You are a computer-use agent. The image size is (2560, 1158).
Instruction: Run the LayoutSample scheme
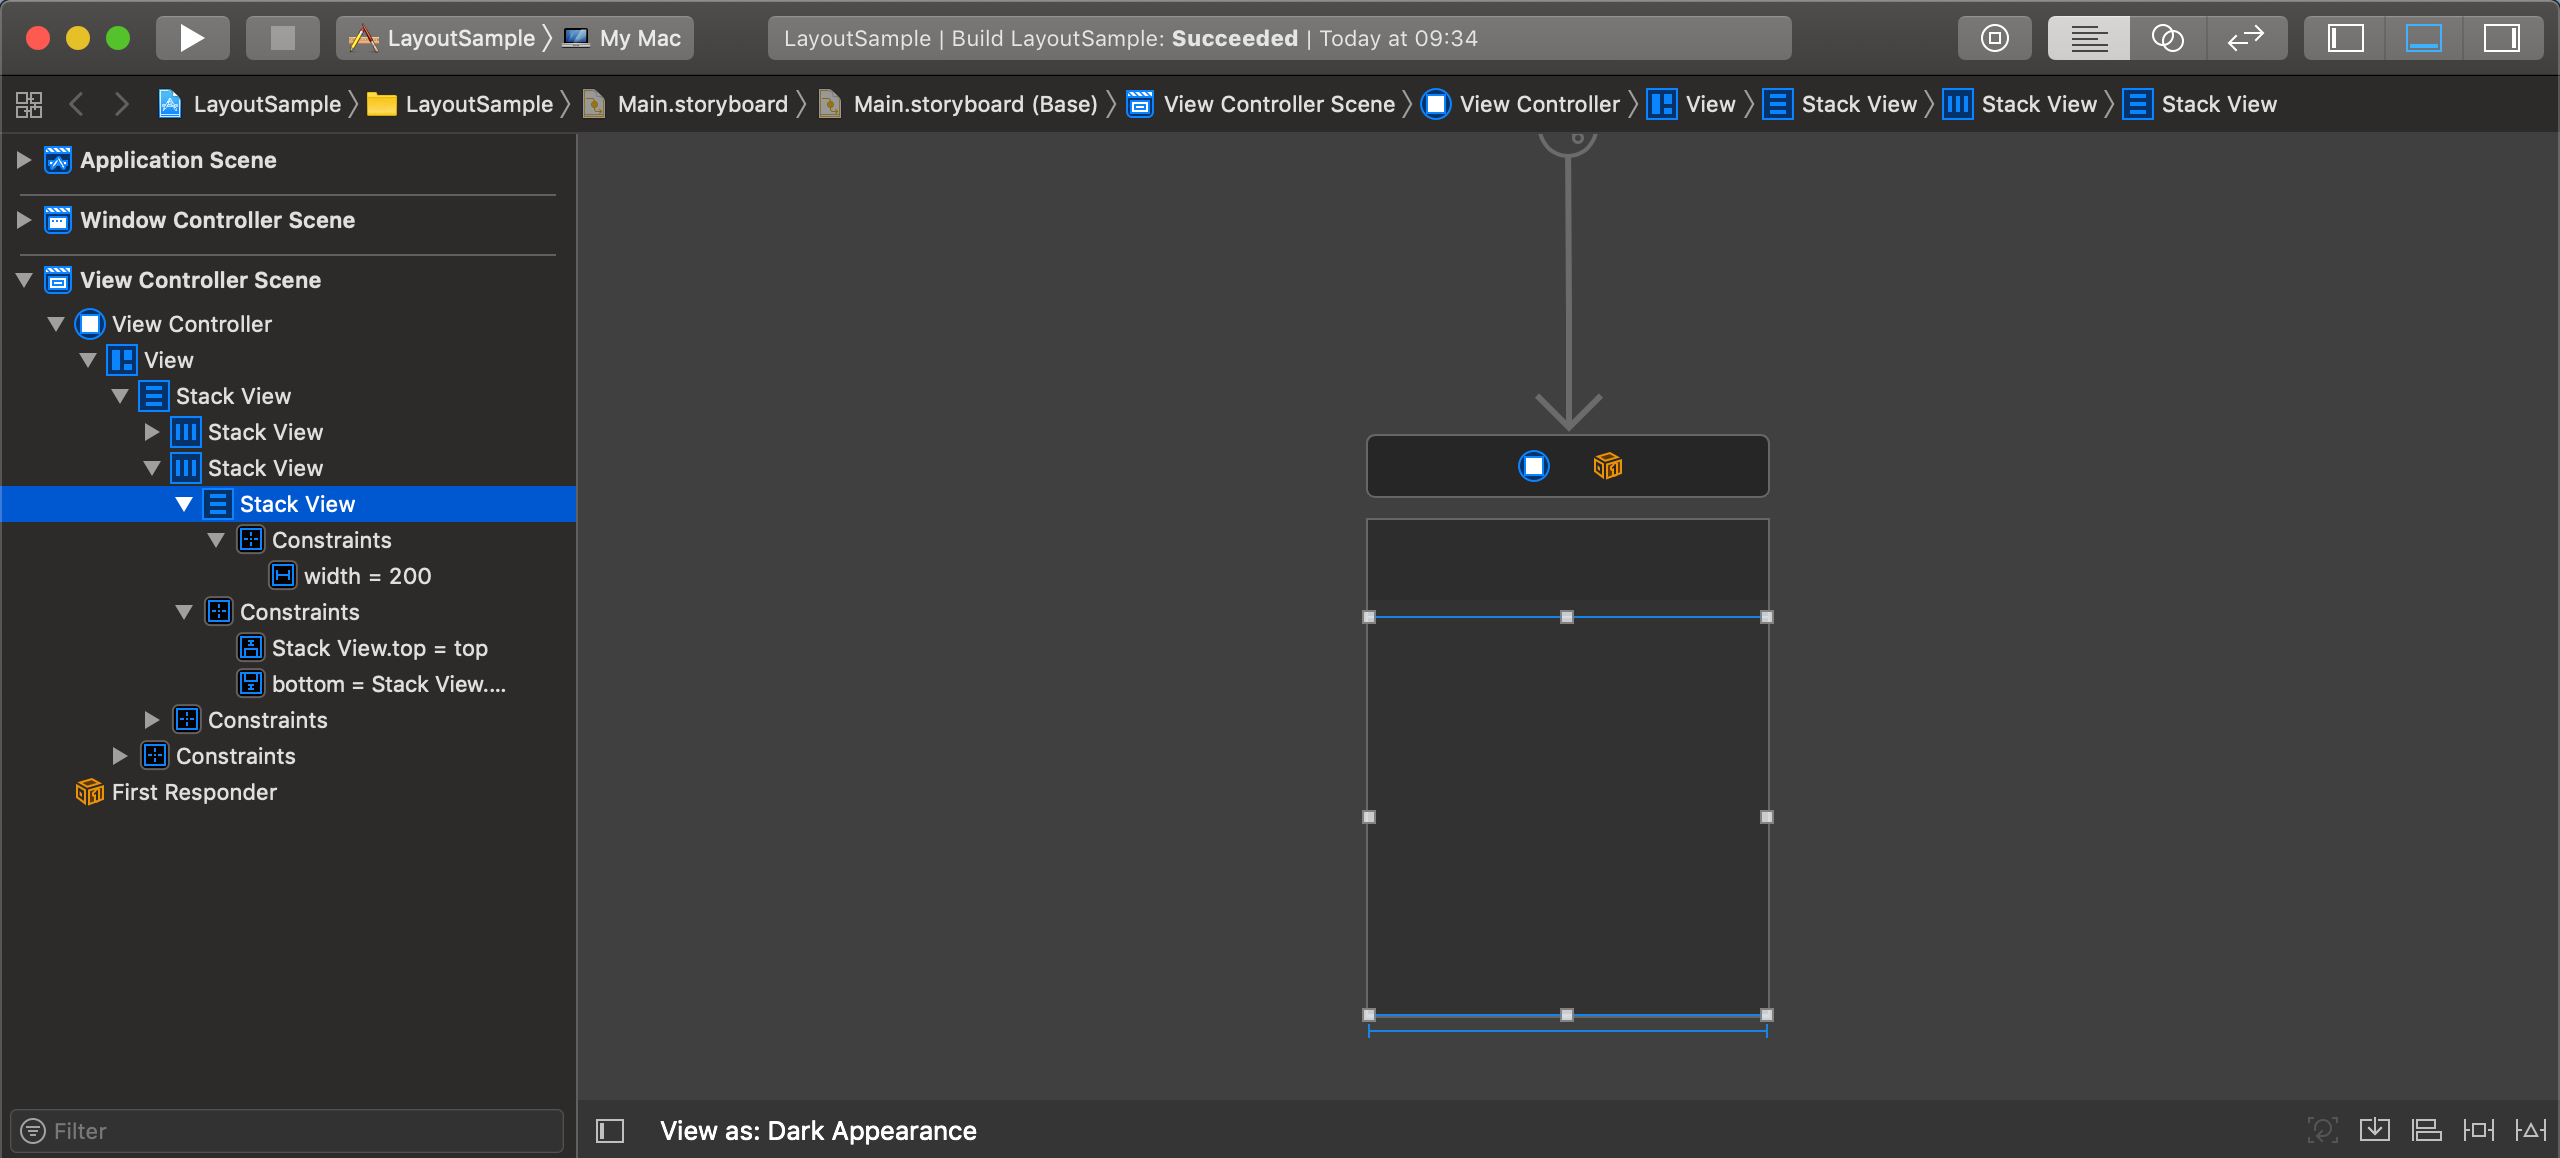(x=191, y=37)
